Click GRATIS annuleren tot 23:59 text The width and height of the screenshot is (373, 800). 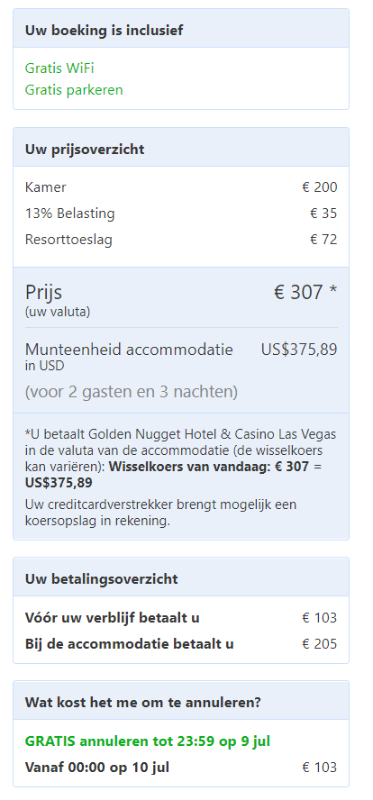point(147,741)
